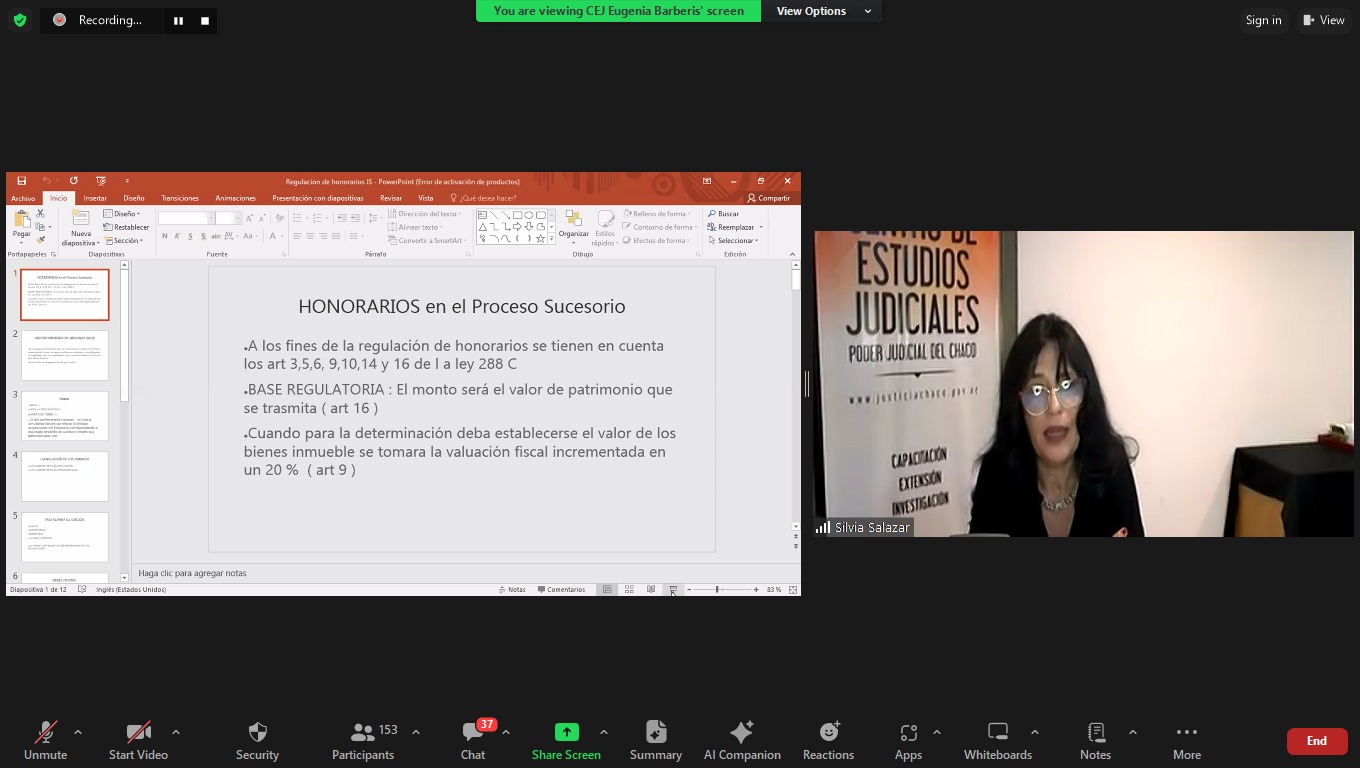Stop the recording
The height and width of the screenshot is (768, 1360).
pos(205,20)
